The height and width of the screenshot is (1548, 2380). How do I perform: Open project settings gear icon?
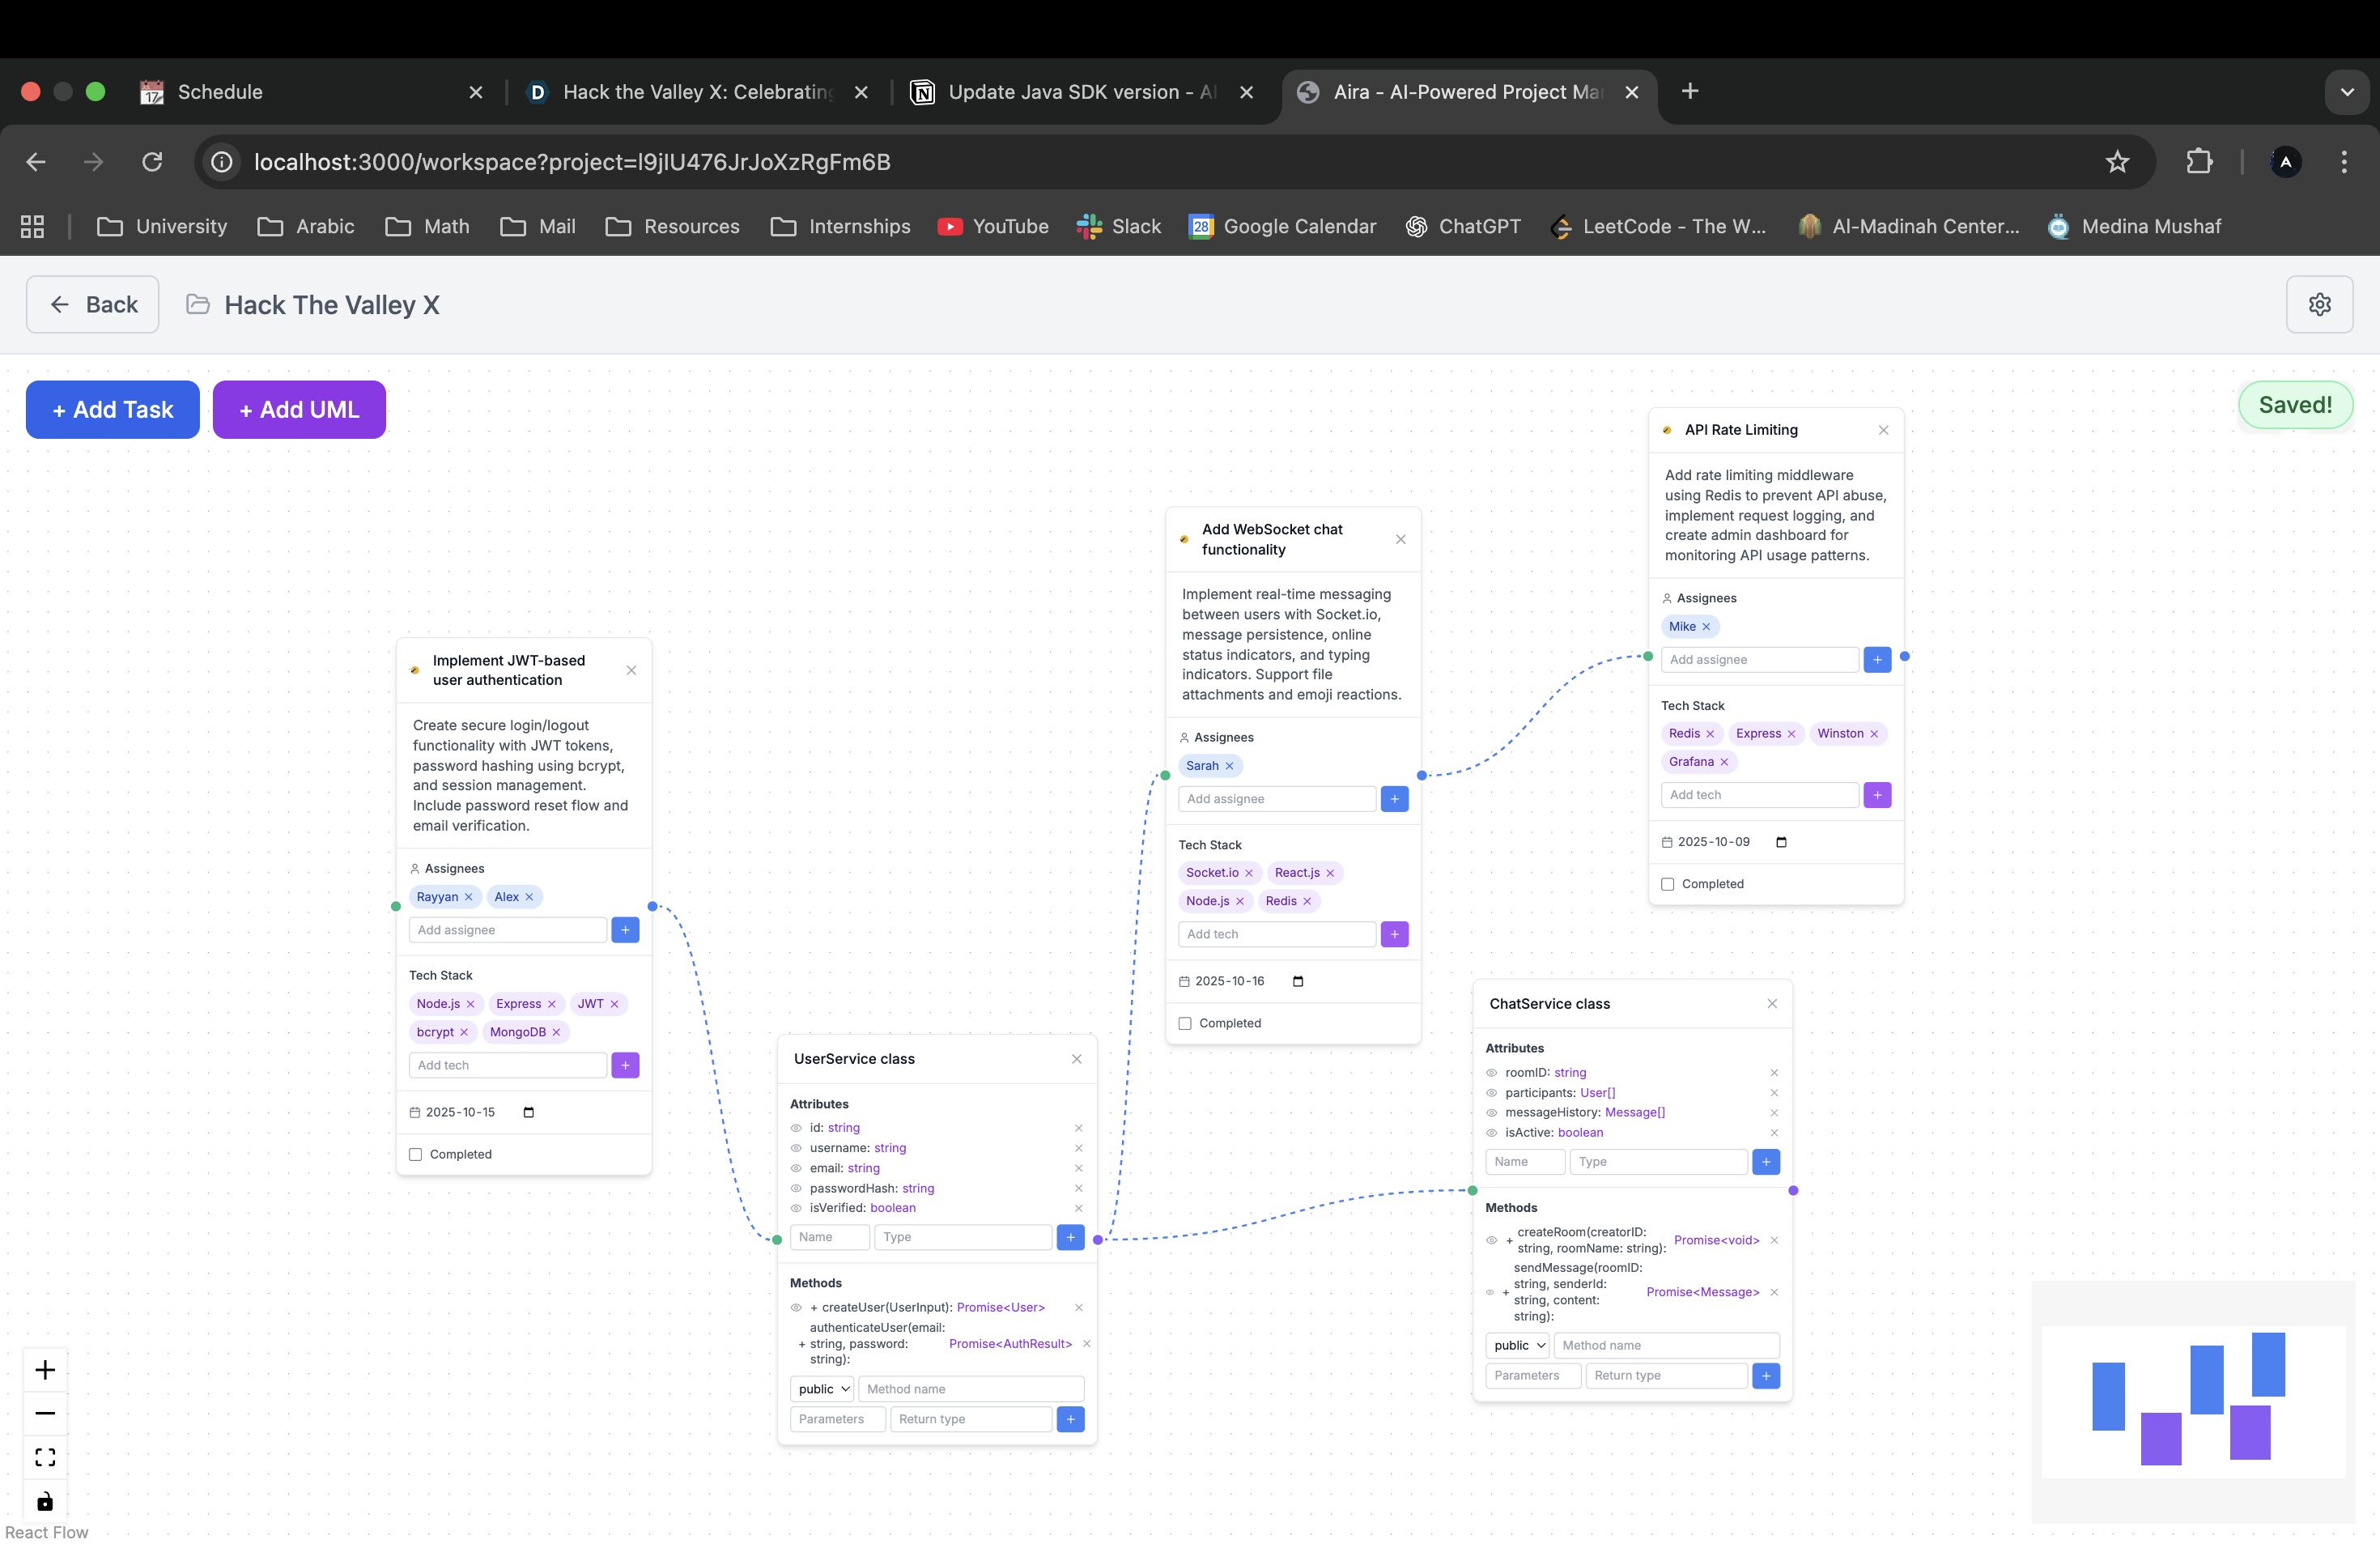coord(2319,304)
